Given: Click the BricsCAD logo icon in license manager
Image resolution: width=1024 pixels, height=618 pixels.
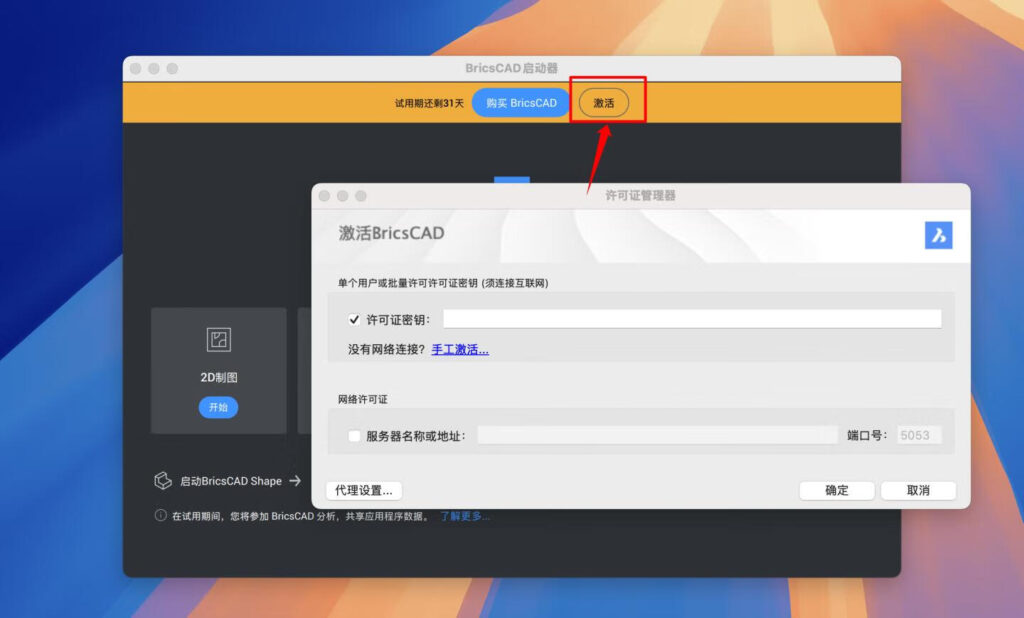Looking at the screenshot, I should (938, 234).
